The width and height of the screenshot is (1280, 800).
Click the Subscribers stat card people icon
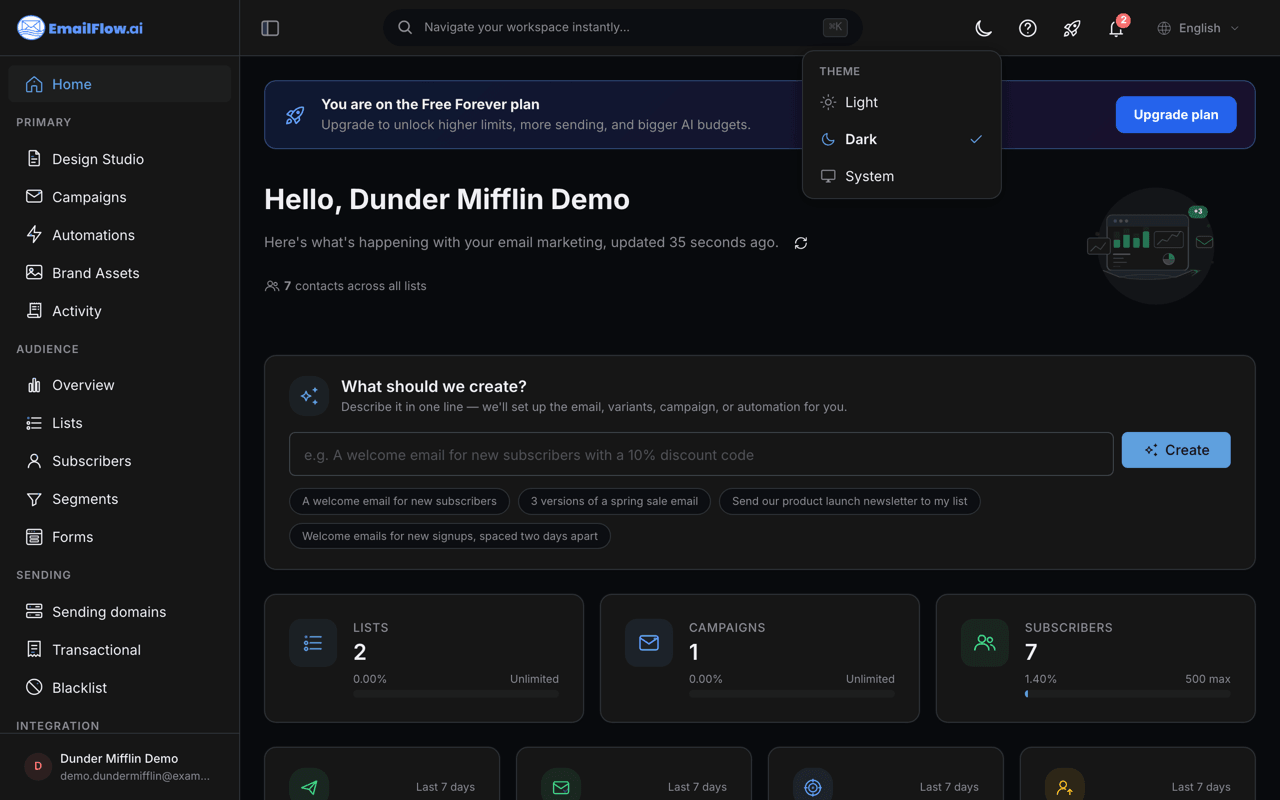pos(985,643)
